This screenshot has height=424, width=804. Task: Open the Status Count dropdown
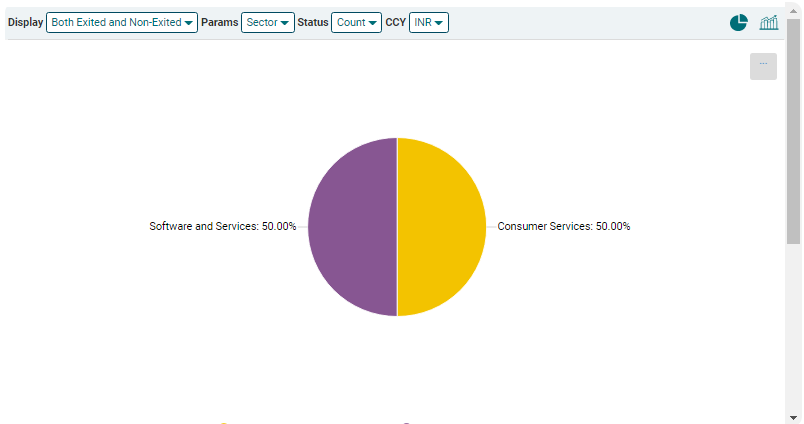[x=356, y=22]
